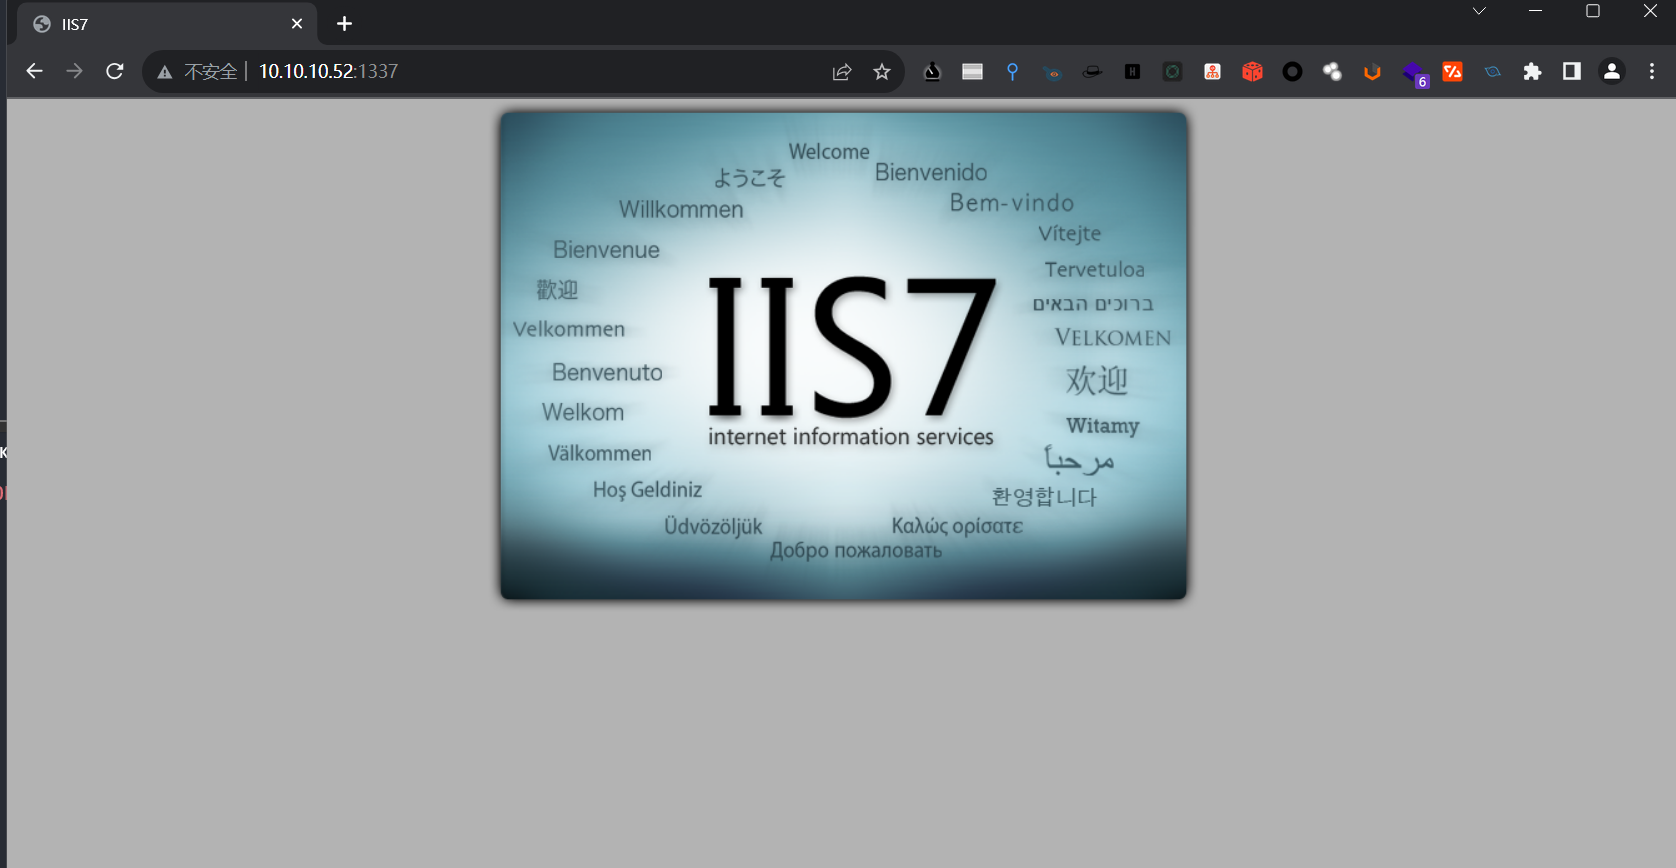Image resolution: width=1676 pixels, height=868 pixels.
Task: Open the black H square extension
Action: pyautogui.click(x=1132, y=72)
